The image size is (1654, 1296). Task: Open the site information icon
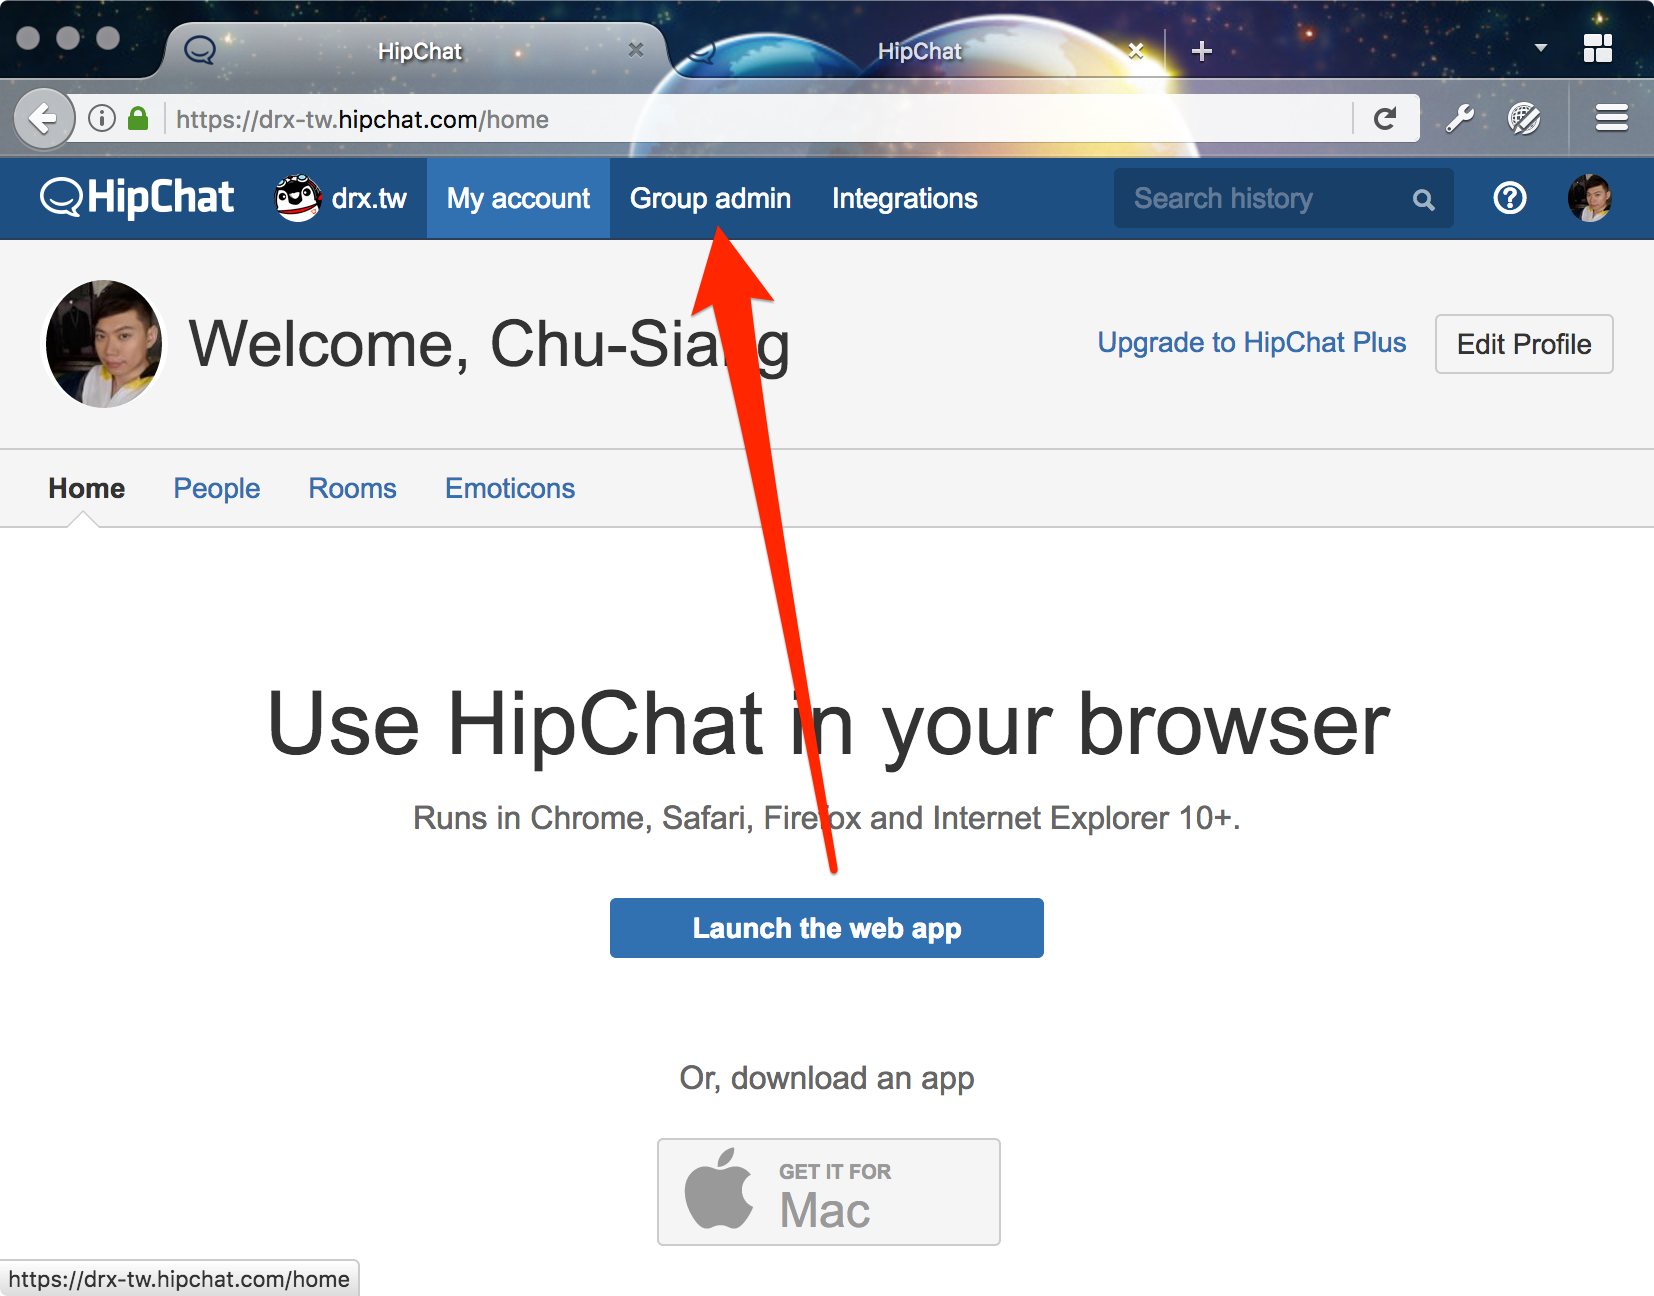point(102,119)
